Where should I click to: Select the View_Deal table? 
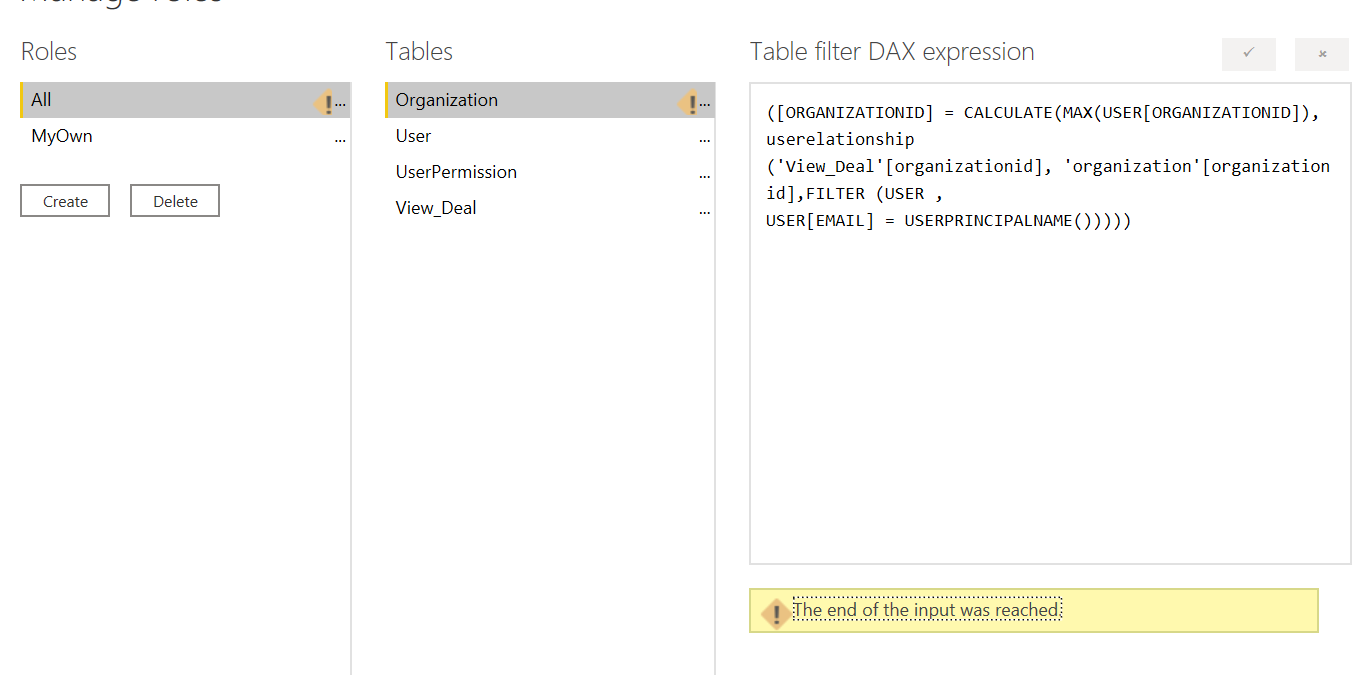tap(549, 208)
